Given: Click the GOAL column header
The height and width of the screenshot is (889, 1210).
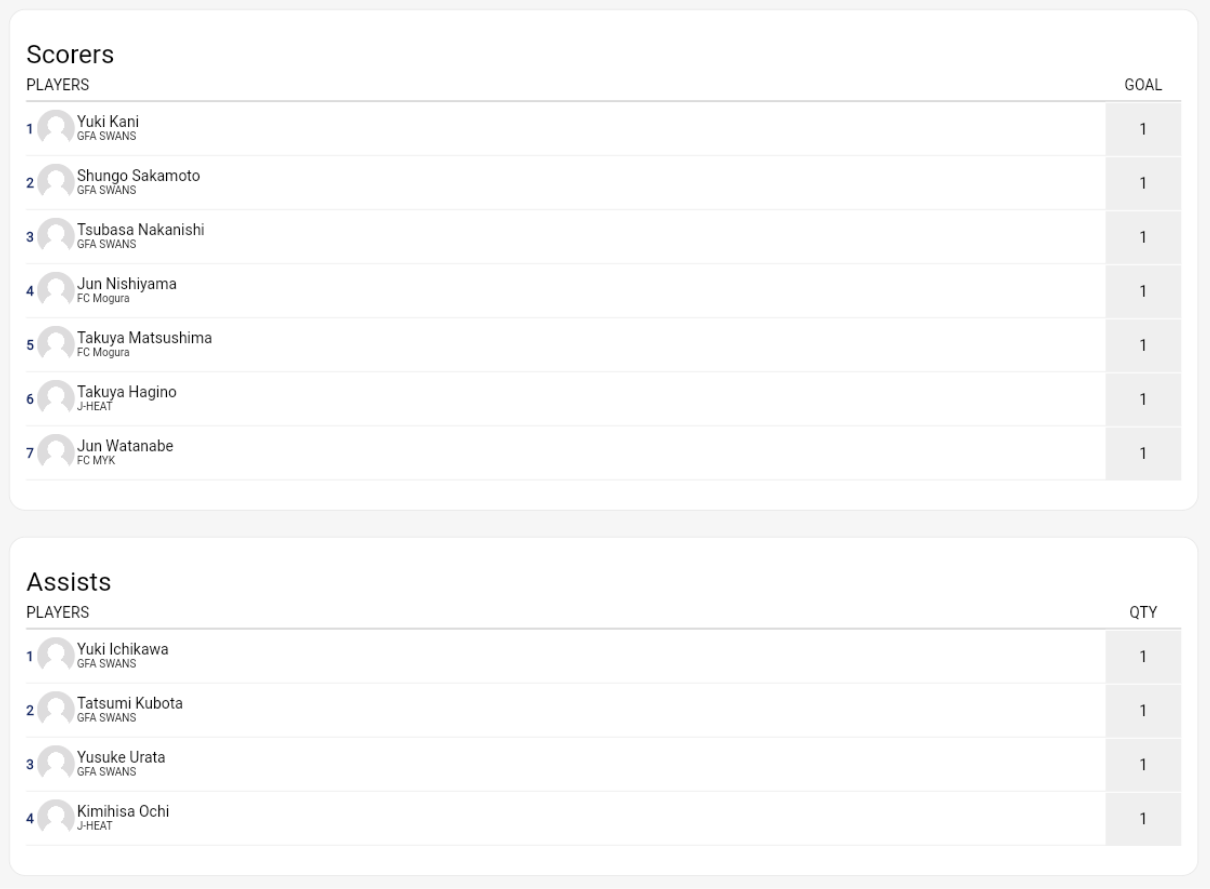Looking at the screenshot, I should [1143, 85].
